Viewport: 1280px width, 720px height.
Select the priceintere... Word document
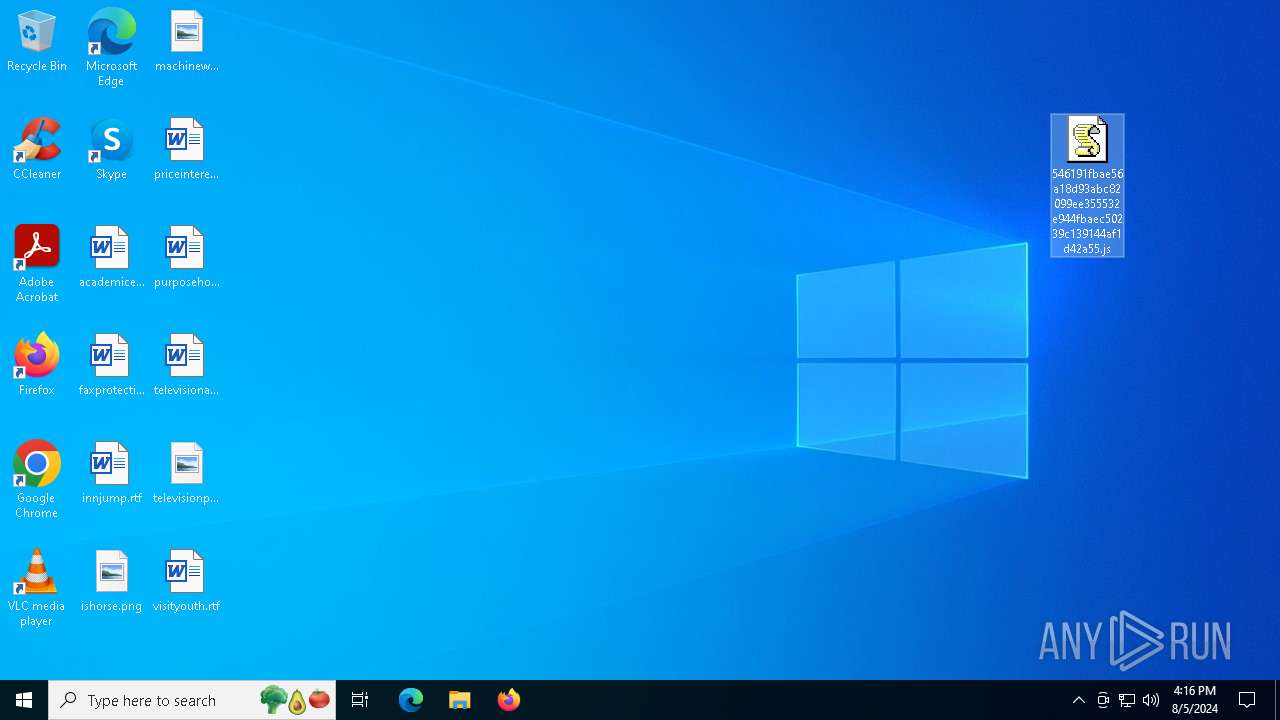click(x=186, y=150)
